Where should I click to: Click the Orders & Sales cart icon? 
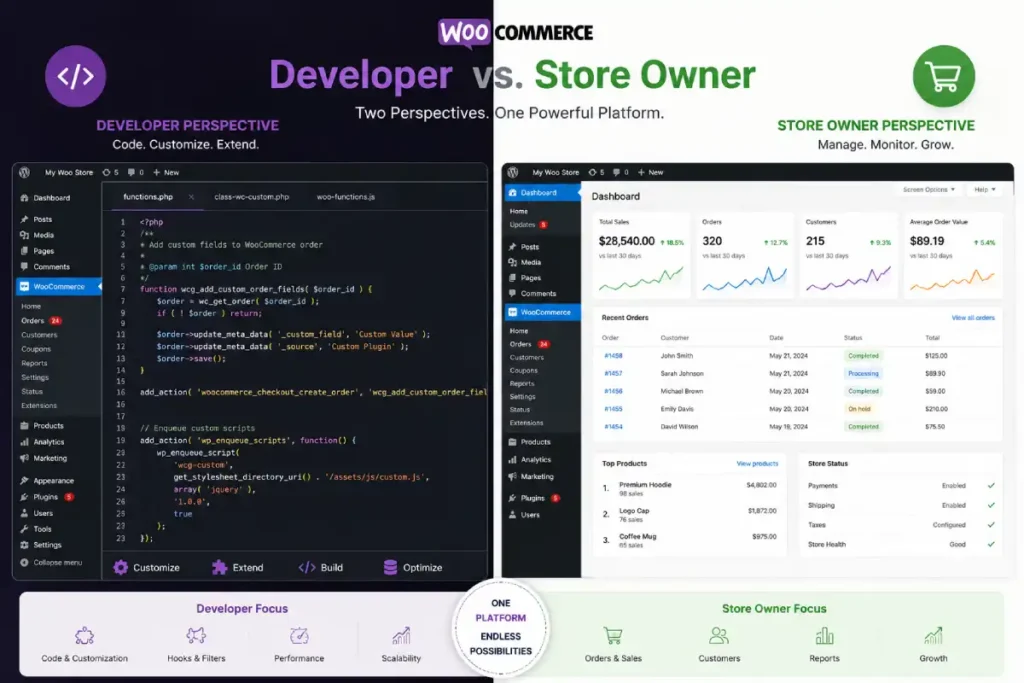point(613,635)
